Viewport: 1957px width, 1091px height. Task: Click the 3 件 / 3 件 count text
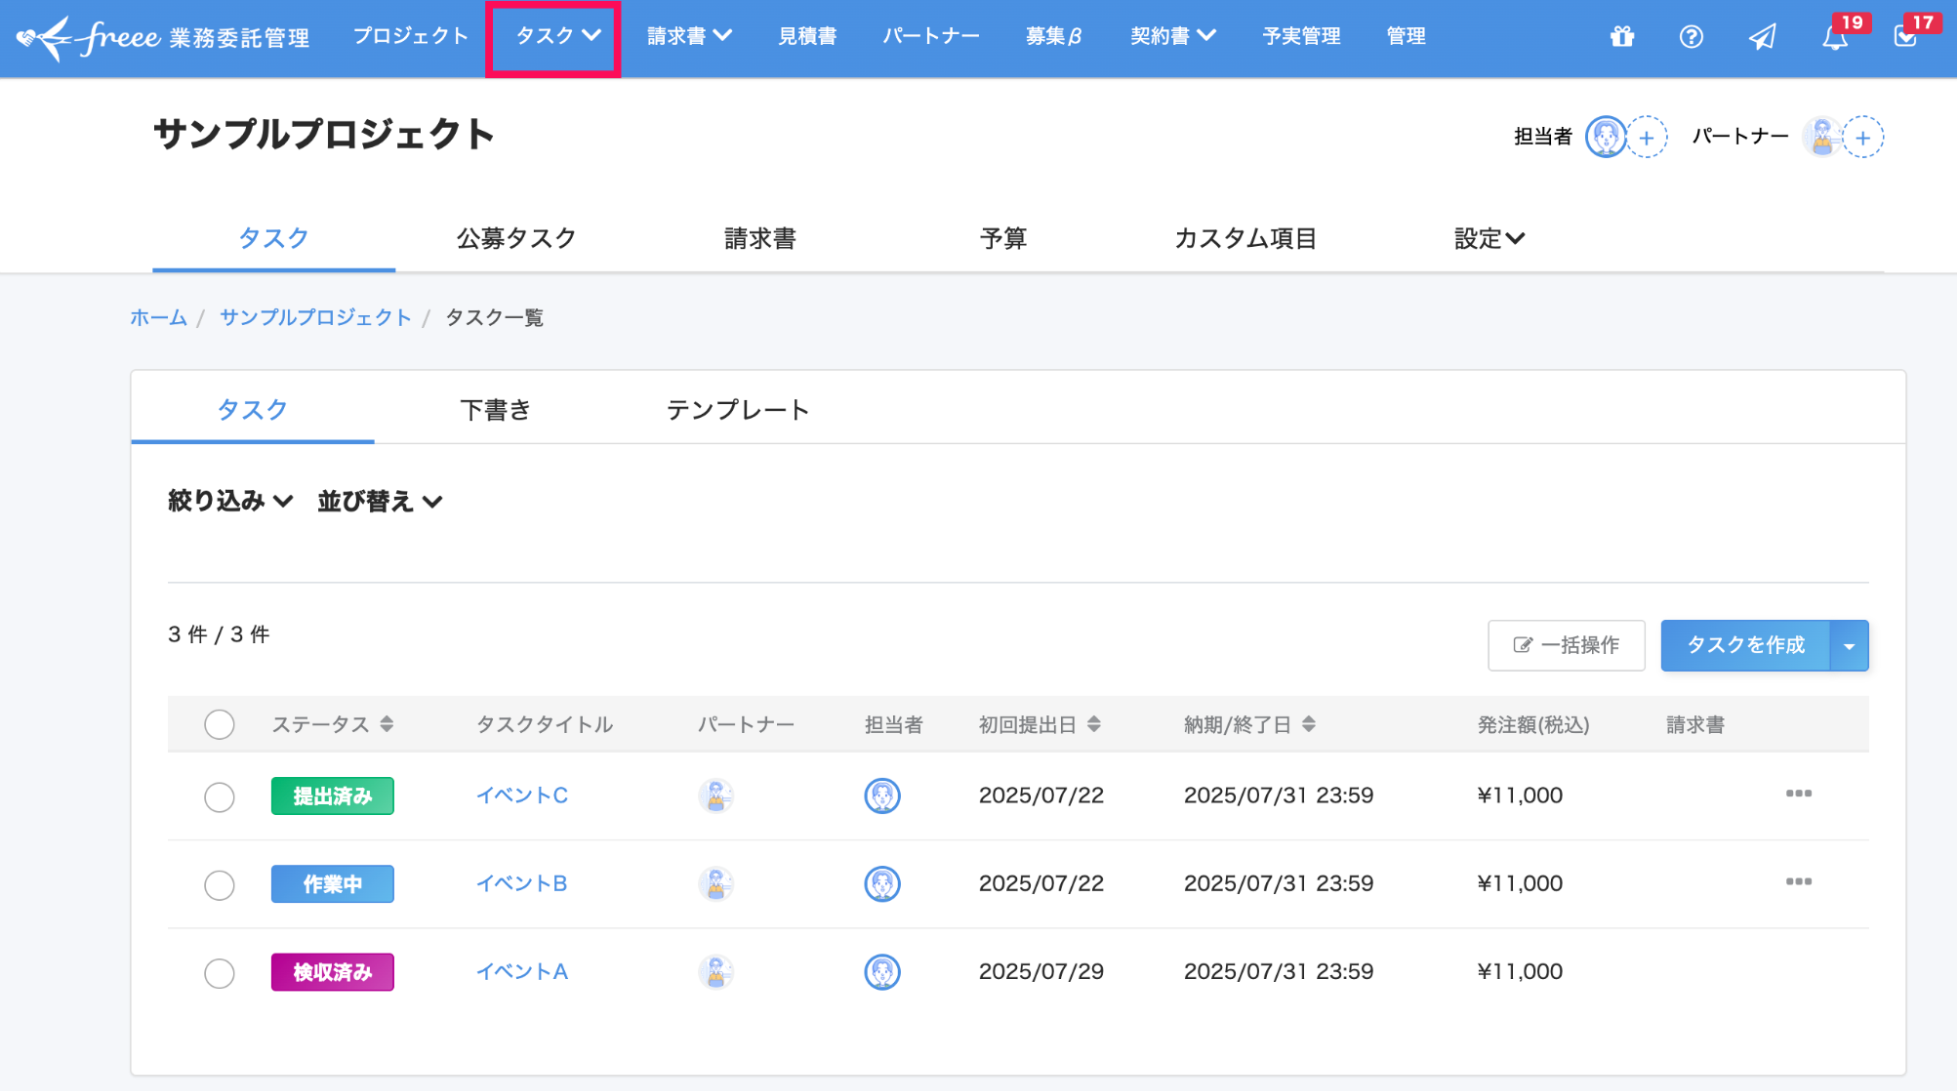[219, 635]
